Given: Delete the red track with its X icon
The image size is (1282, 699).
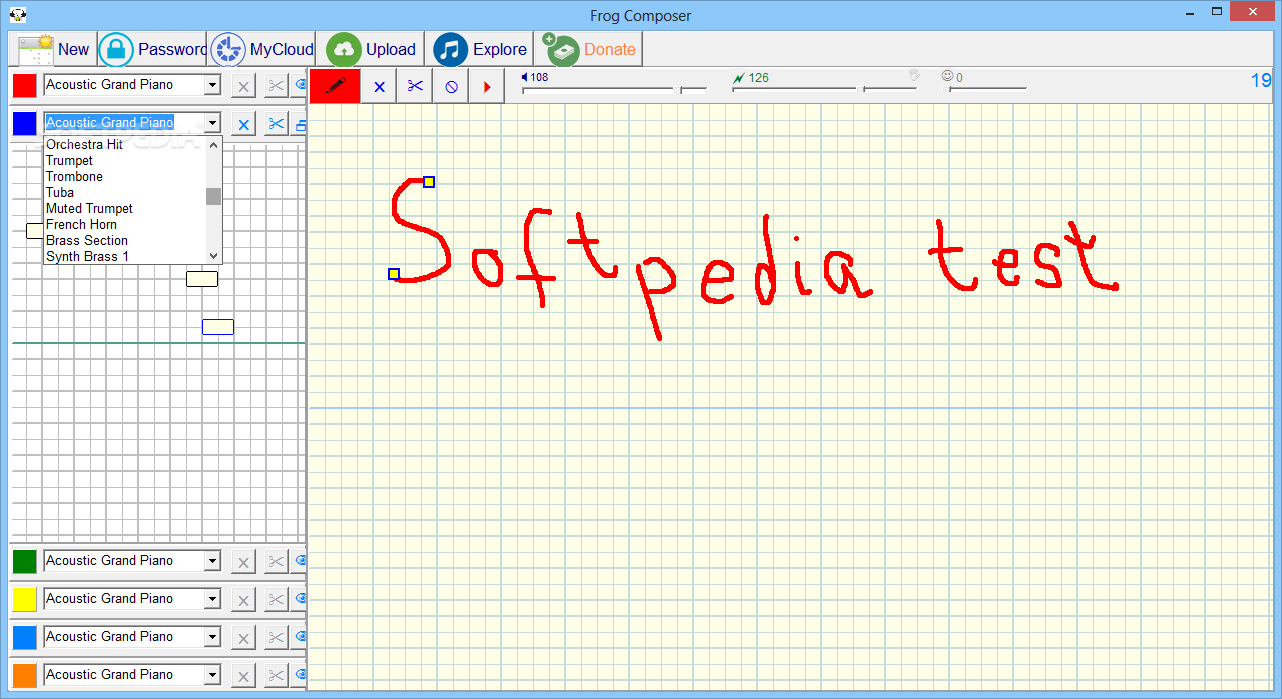Looking at the screenshot, I should click(x=243, y=86).
